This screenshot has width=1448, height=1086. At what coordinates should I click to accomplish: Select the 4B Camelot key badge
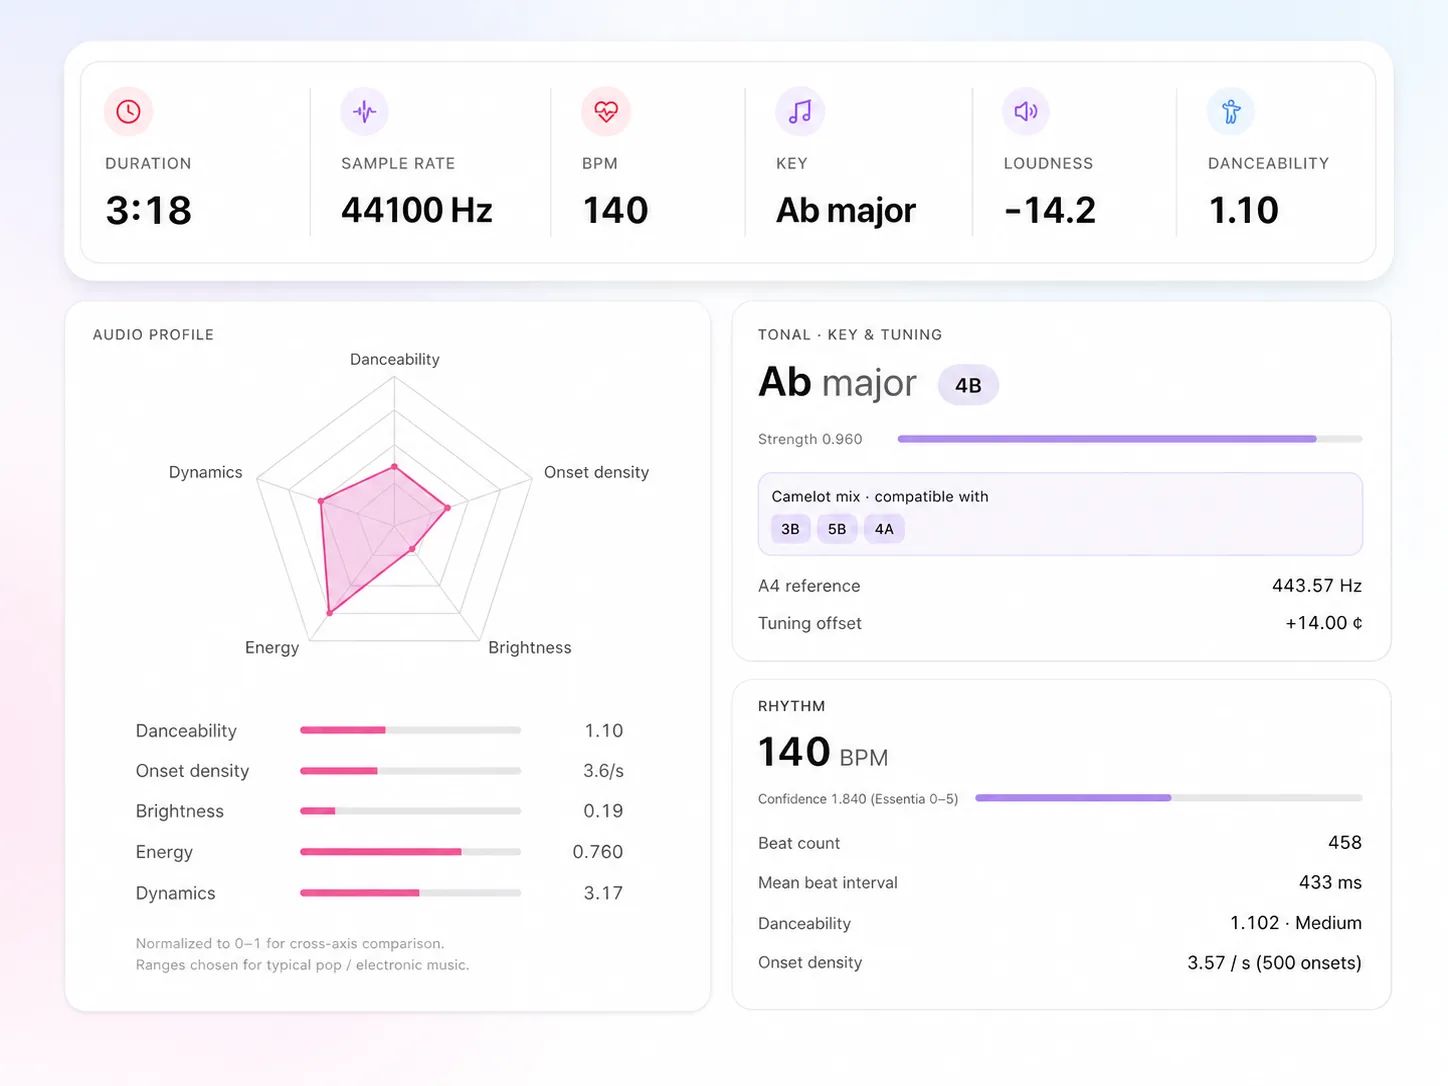pos(968,385)
